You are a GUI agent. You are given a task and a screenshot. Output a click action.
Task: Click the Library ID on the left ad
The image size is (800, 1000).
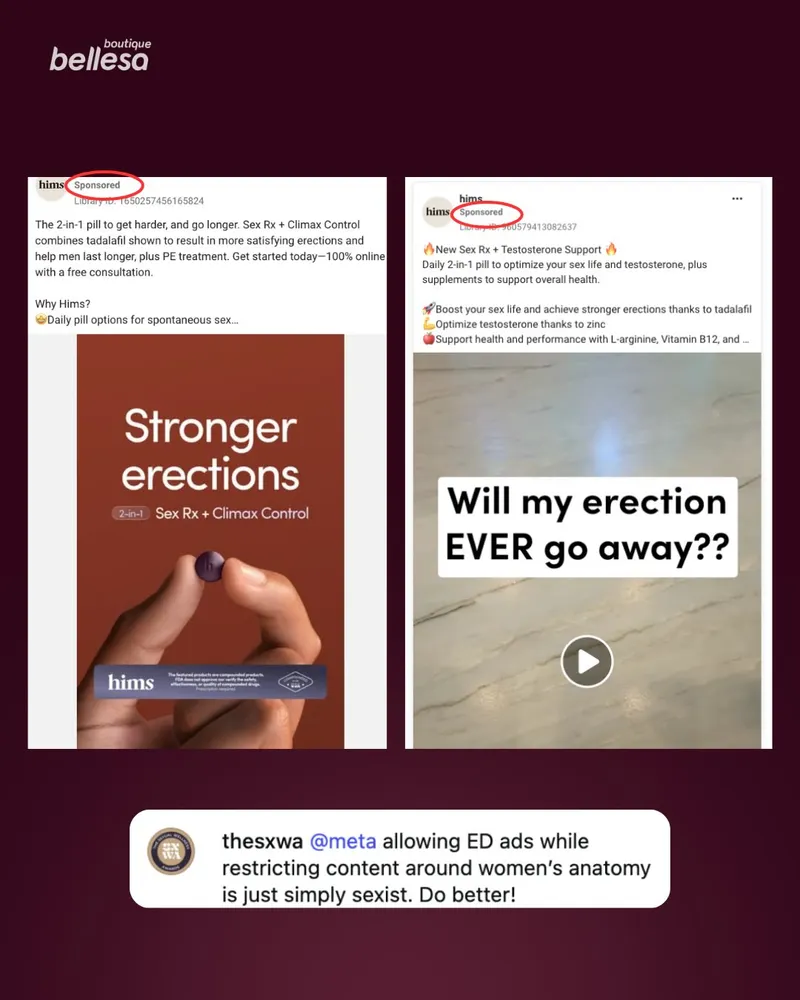(x=139, y=201)
